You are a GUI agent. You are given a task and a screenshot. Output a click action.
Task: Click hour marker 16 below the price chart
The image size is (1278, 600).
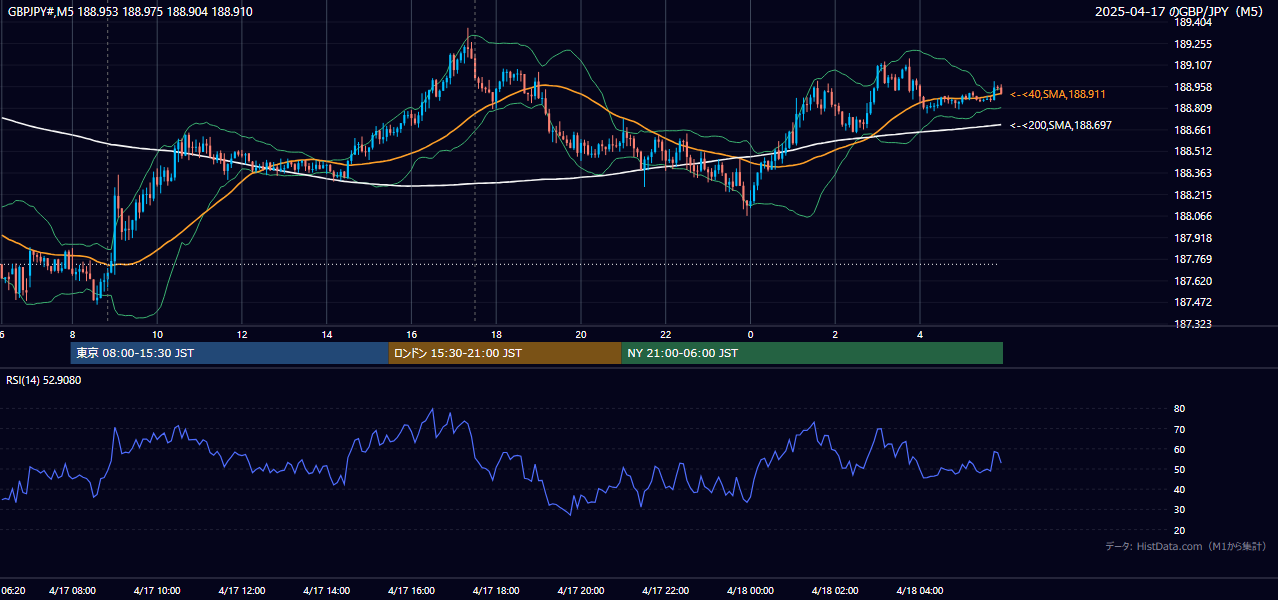[411, 334]
